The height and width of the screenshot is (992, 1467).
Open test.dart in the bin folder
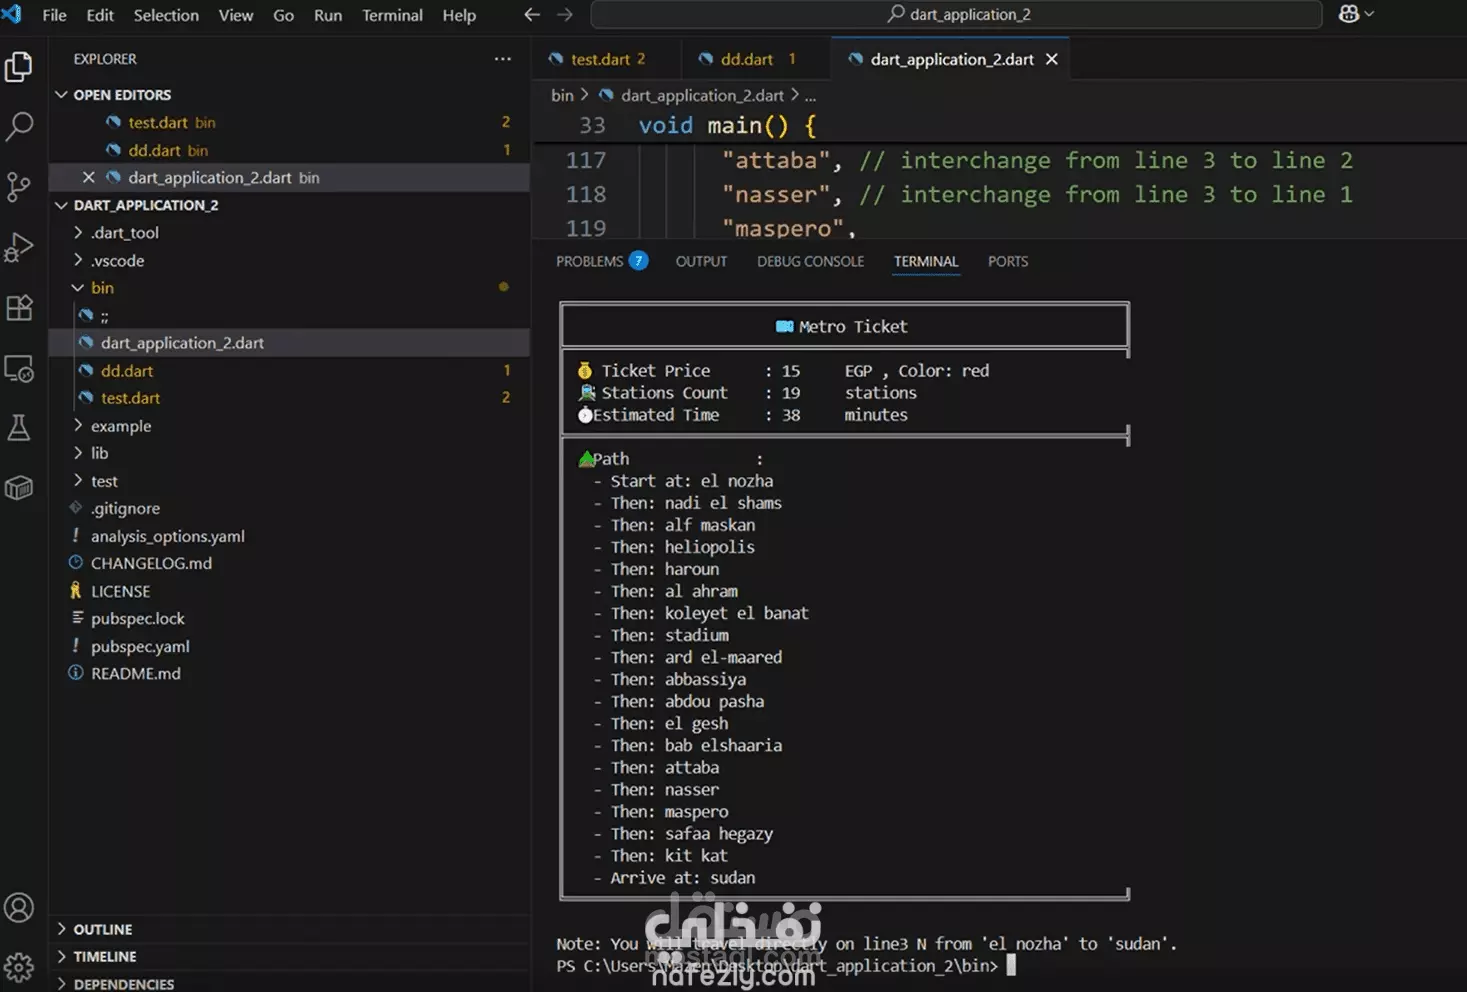click(x=289, y=397)
